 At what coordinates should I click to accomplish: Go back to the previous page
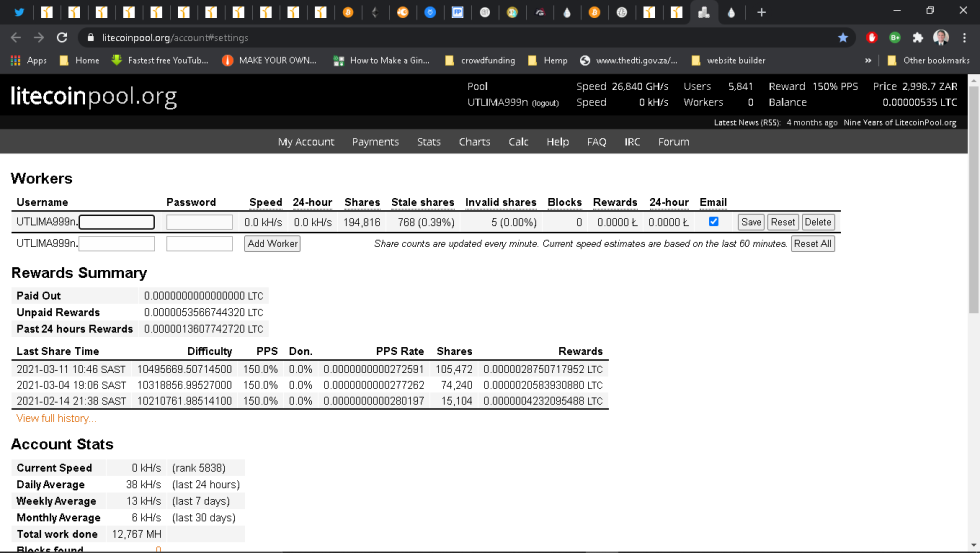pyautogui.click(x=16, y=37)
